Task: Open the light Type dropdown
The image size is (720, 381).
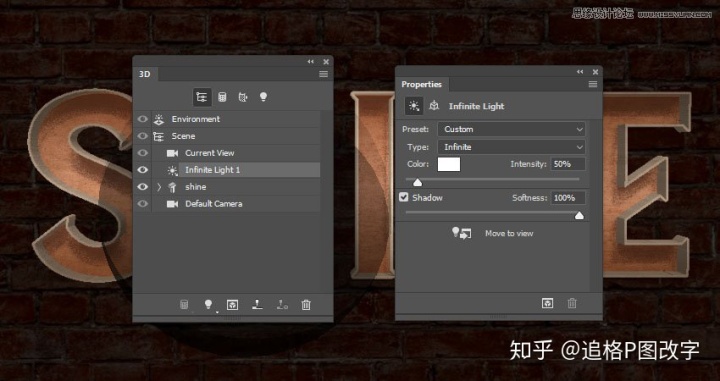Action: (512, 147)
